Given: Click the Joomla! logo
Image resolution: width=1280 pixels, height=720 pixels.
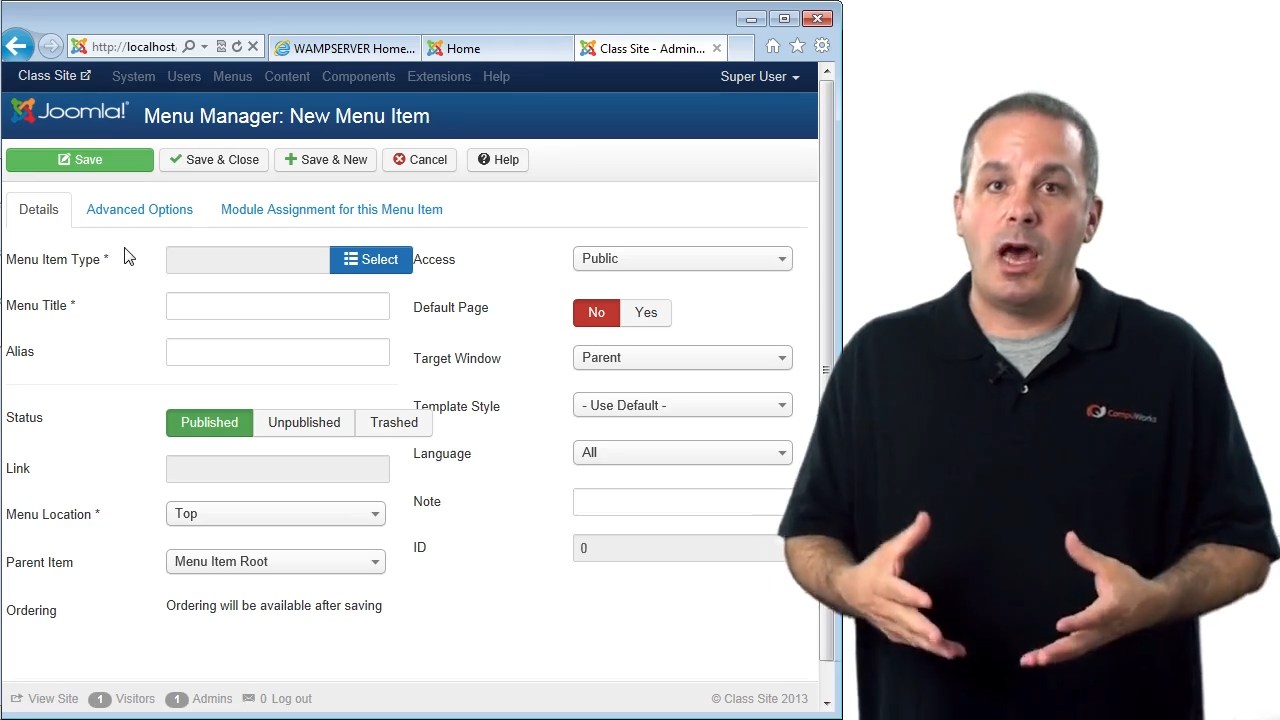Looking at the screenshot, I should (69, 112).
